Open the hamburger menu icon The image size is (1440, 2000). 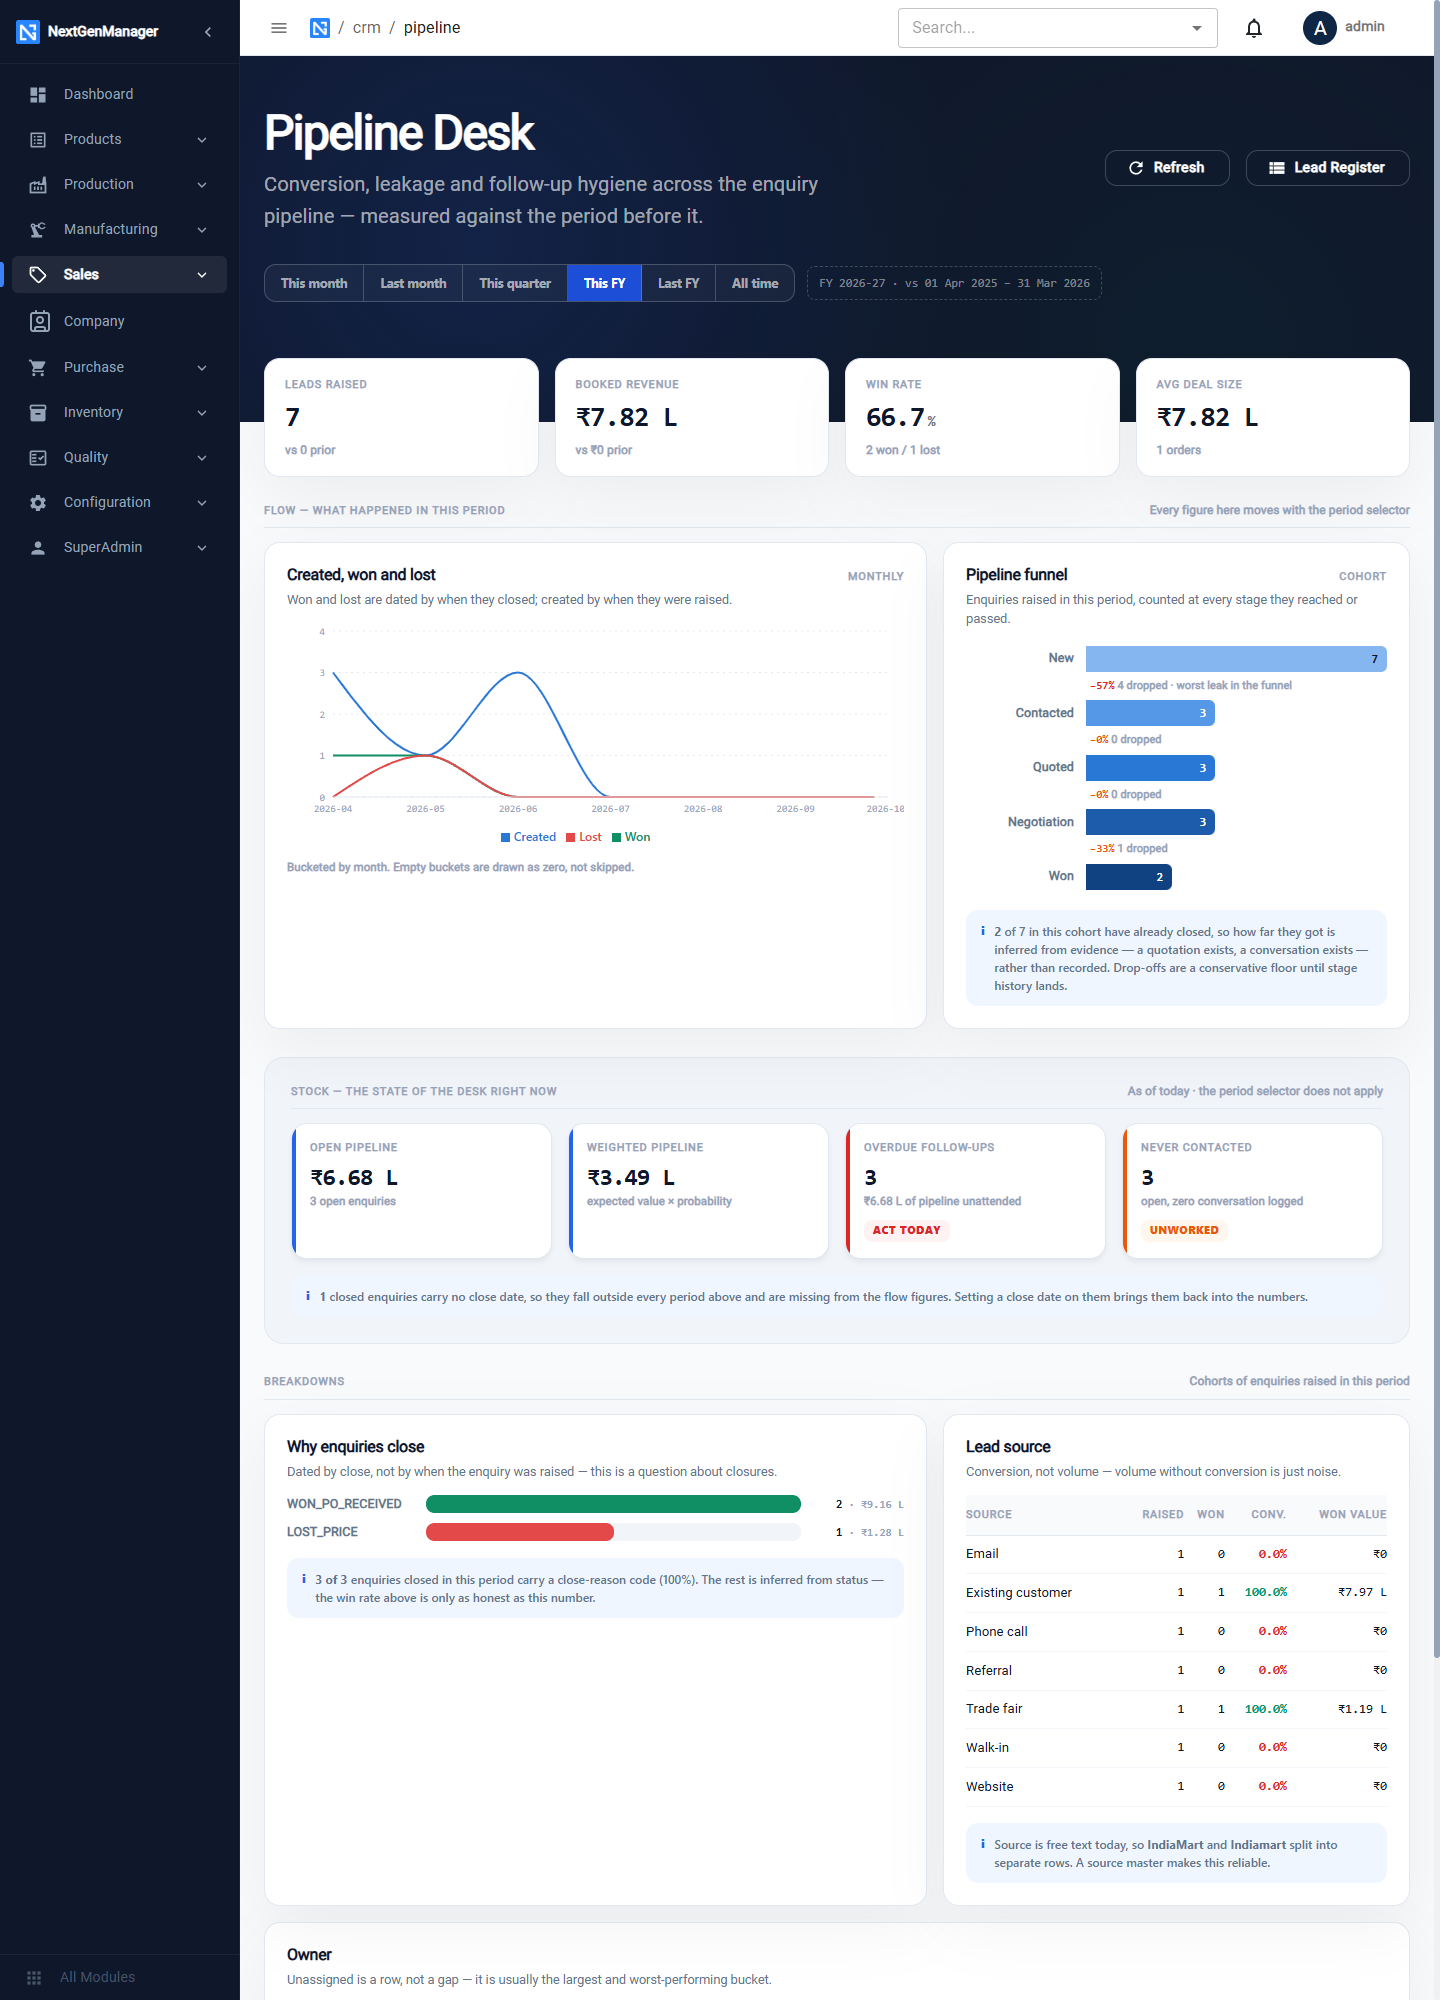(x=279, y=28)
